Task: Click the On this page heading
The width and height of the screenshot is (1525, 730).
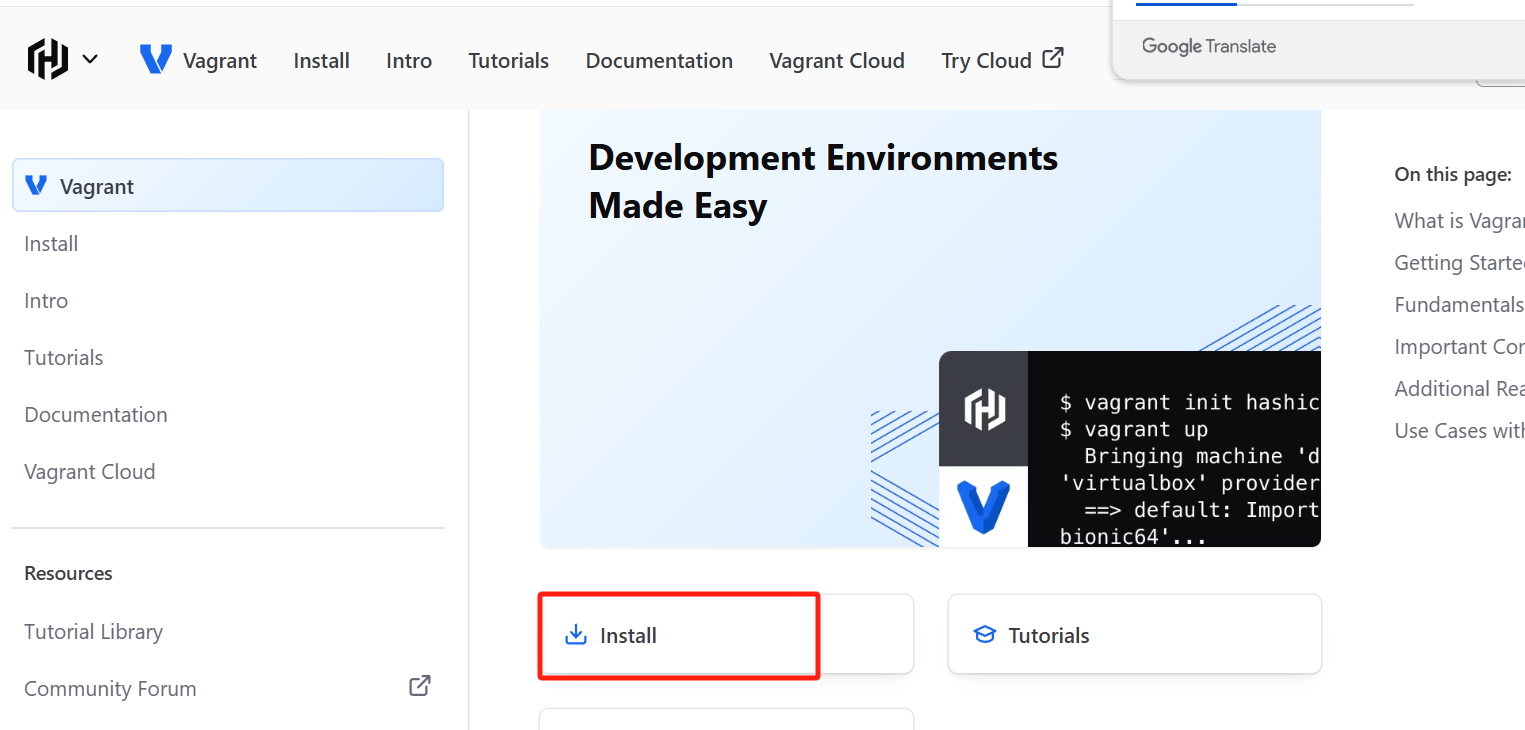Action: [x=1453, y=175]
